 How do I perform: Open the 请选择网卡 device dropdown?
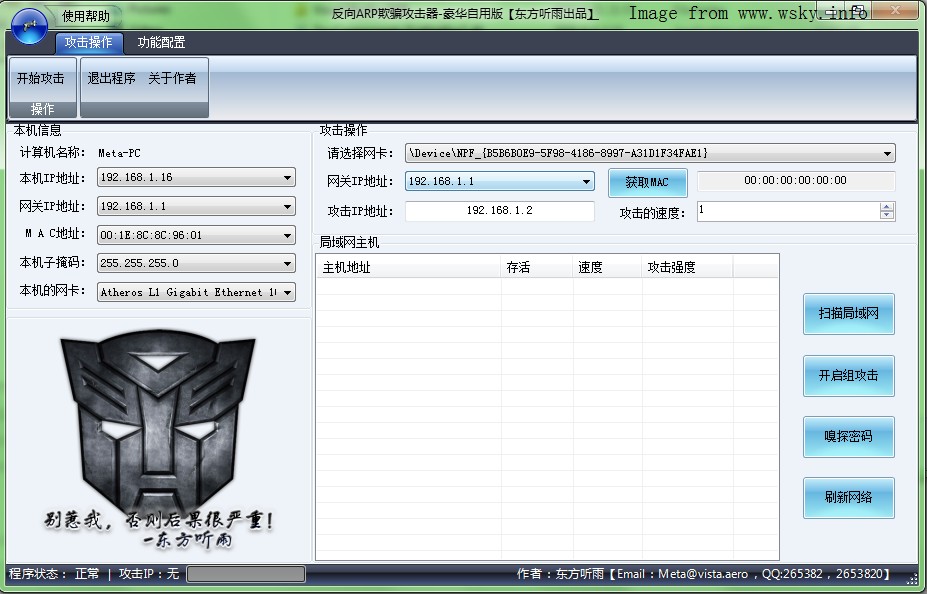click(650, 153)
